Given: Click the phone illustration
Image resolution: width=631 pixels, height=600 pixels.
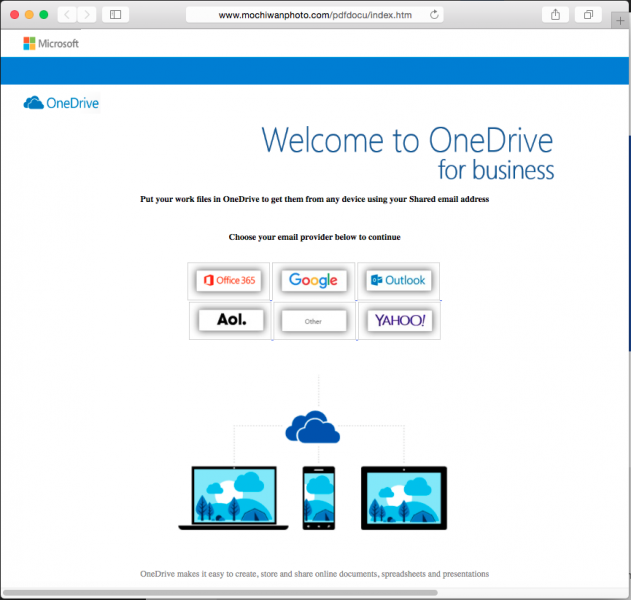Looking at the screenshot, I should point(319,498).
